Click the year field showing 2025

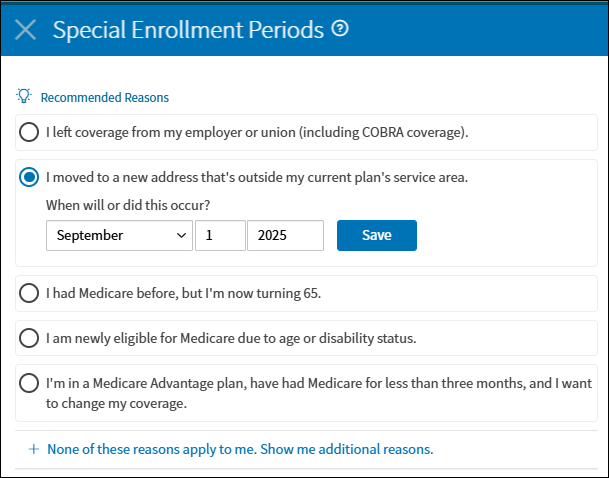[285, 235]
